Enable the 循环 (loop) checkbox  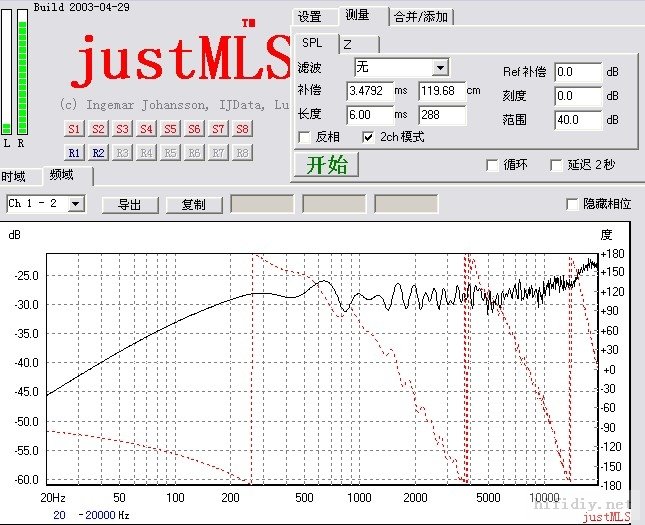click(x=492, y=165)
